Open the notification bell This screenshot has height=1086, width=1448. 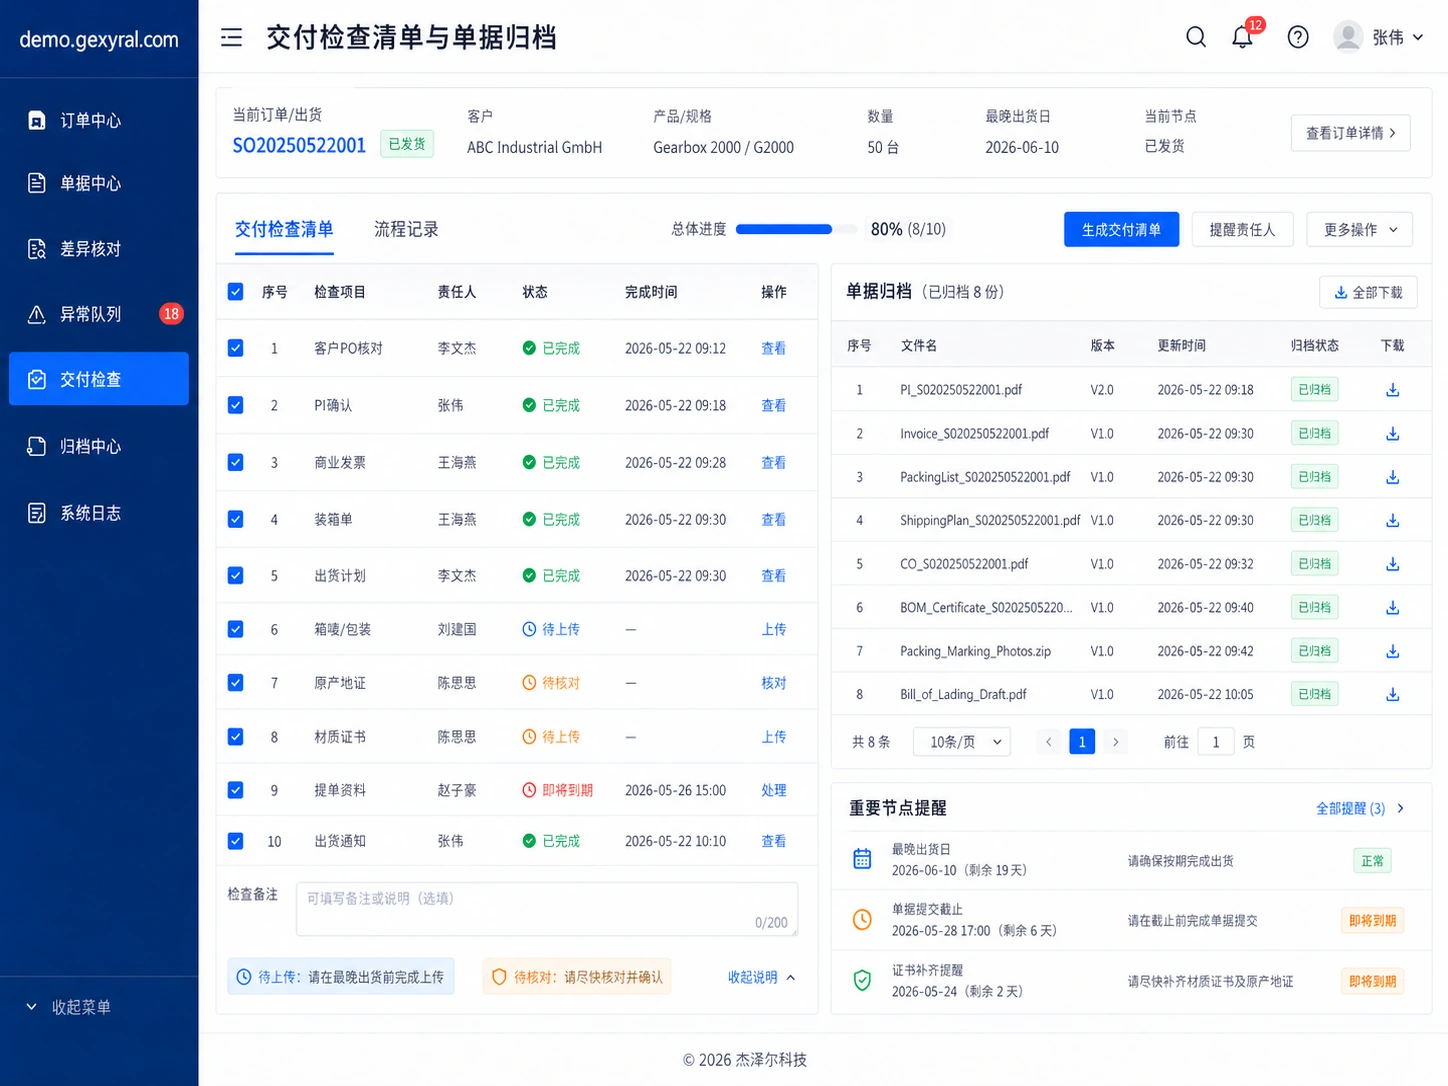tap(1242, 37)
